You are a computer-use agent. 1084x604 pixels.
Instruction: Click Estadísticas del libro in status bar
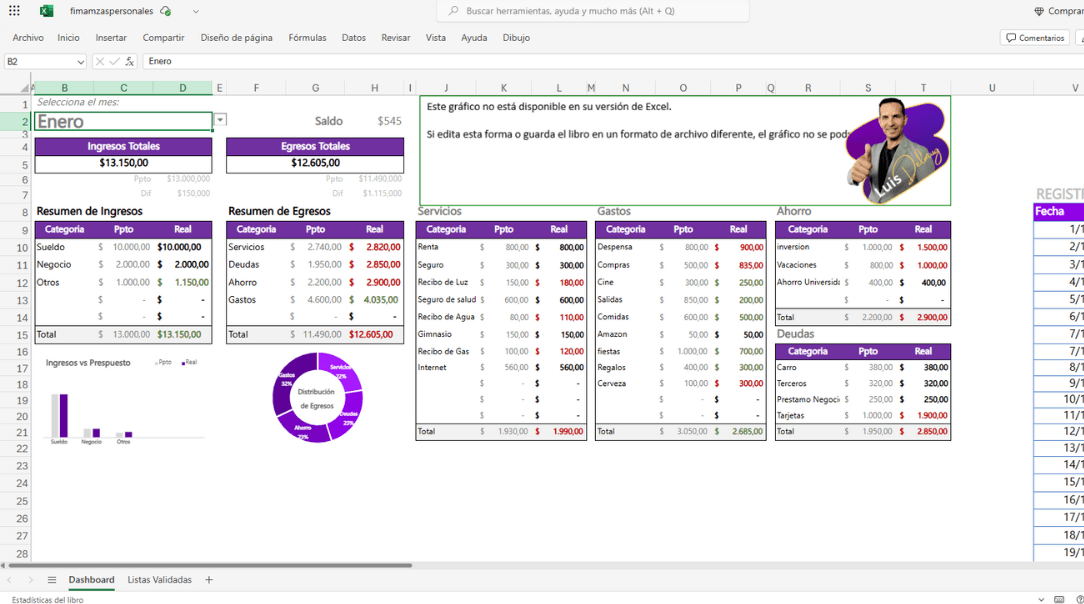point(48,600)
